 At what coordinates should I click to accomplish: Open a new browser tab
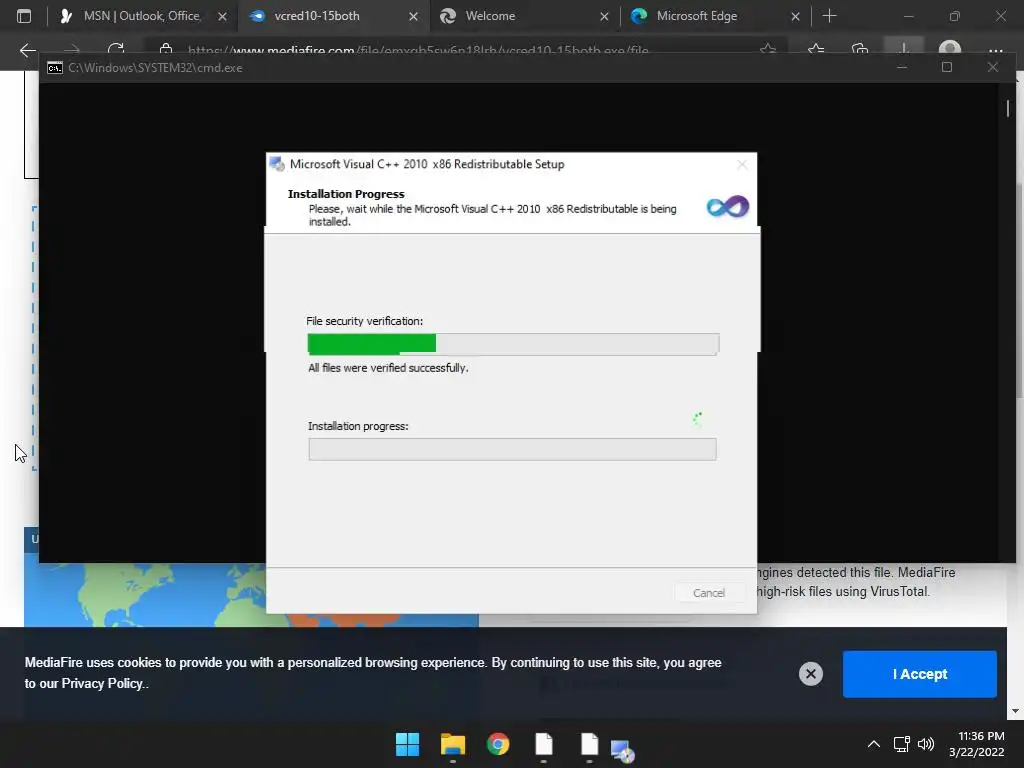[829, 16]
